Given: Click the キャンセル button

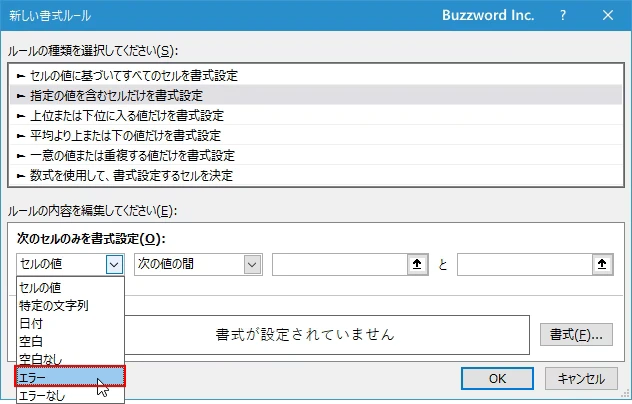Looking at the screenshot, I should point(581,379).
